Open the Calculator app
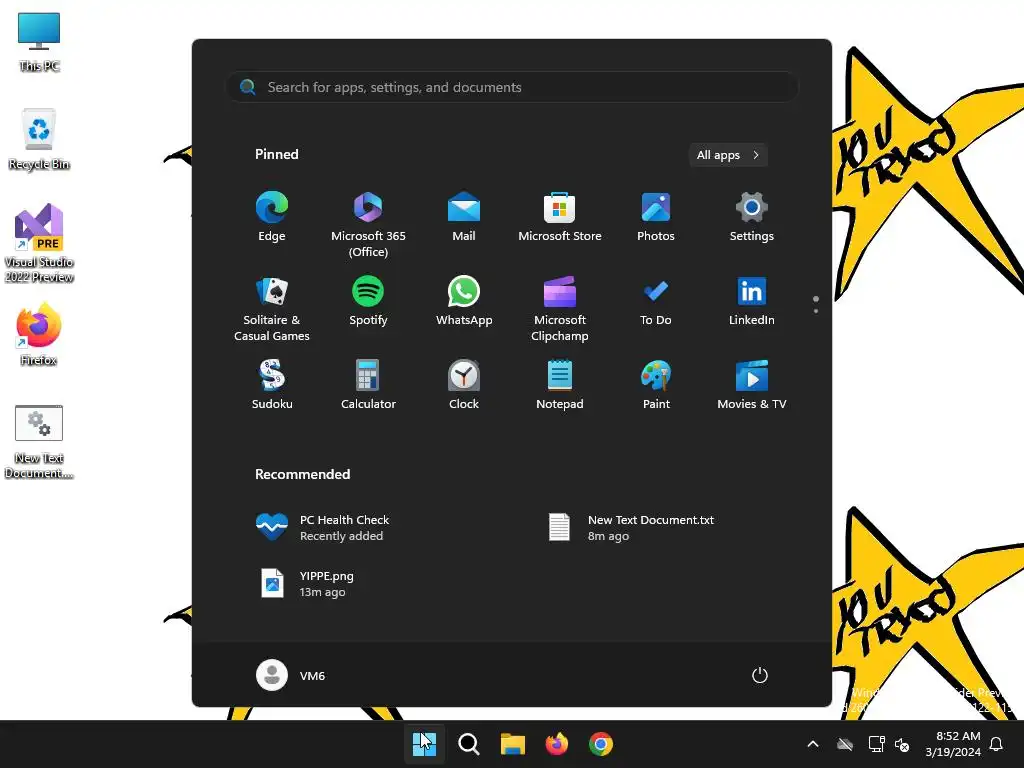Image resolution: width=1024 pixels, height=768 pixels. (368, 385)
